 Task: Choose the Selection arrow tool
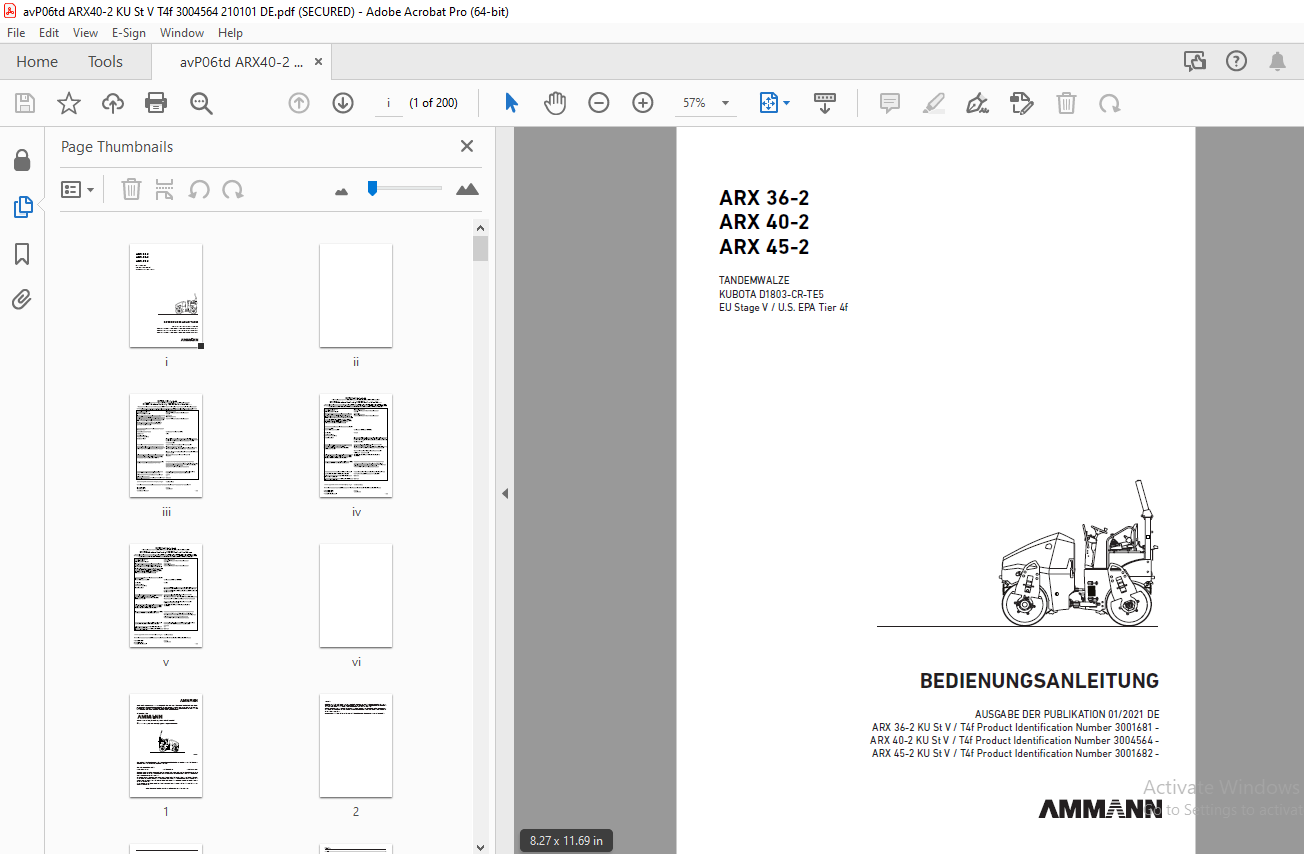[x=511, y=103]
